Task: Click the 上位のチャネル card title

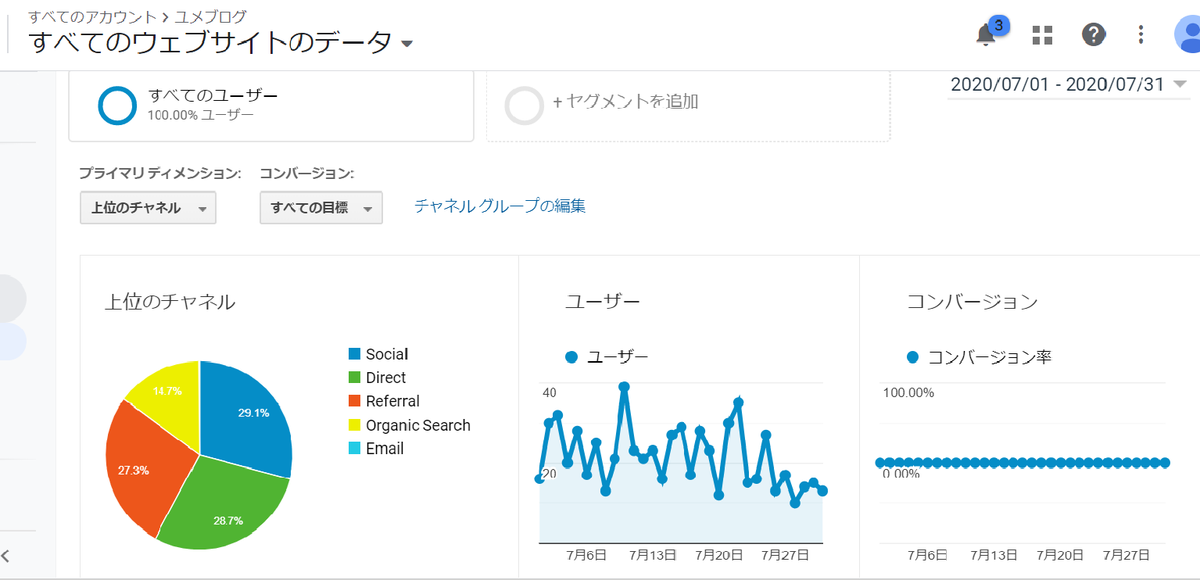Action: coord(170,301)
